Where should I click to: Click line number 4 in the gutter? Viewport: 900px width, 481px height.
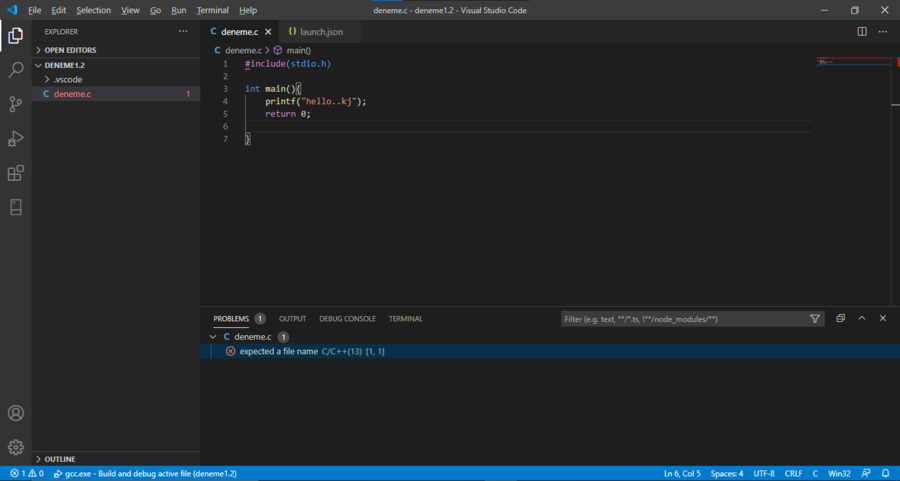[x=225, y=101]
